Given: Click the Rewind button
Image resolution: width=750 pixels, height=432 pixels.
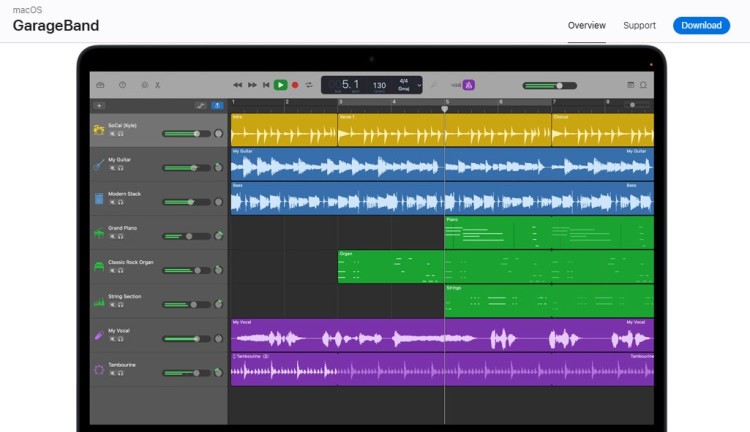Looking at the screenshot, I should click(237, 85).
